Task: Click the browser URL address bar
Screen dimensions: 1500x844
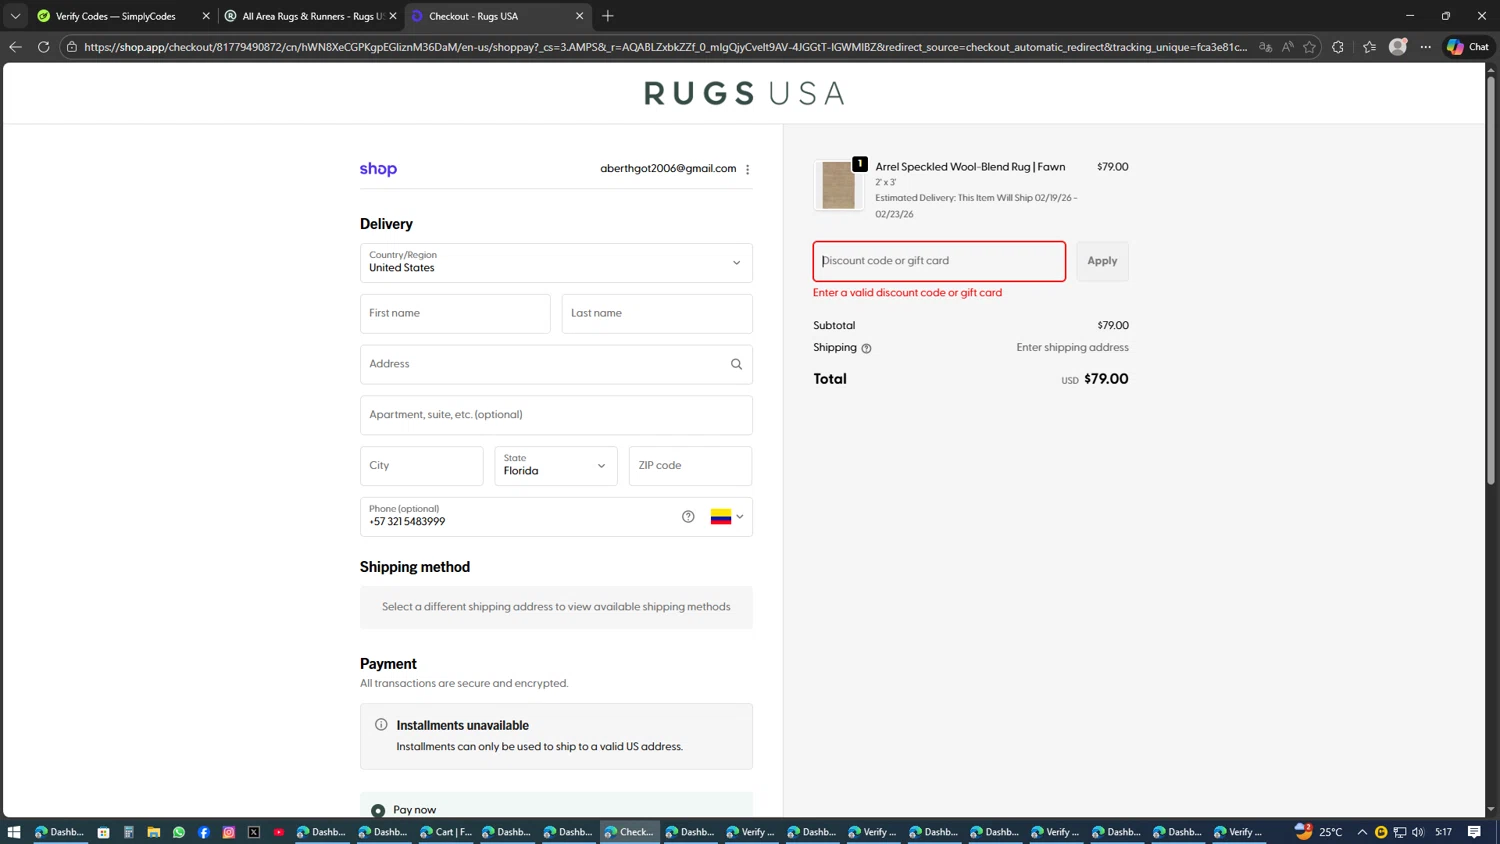Action: pyautogui.click(x=665, y=47)
